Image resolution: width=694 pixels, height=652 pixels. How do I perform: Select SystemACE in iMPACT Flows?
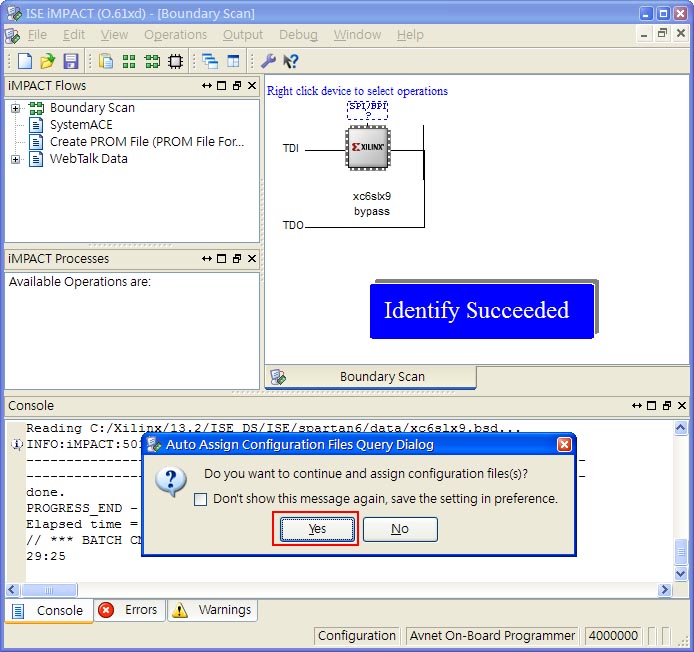tap(81, 125)
